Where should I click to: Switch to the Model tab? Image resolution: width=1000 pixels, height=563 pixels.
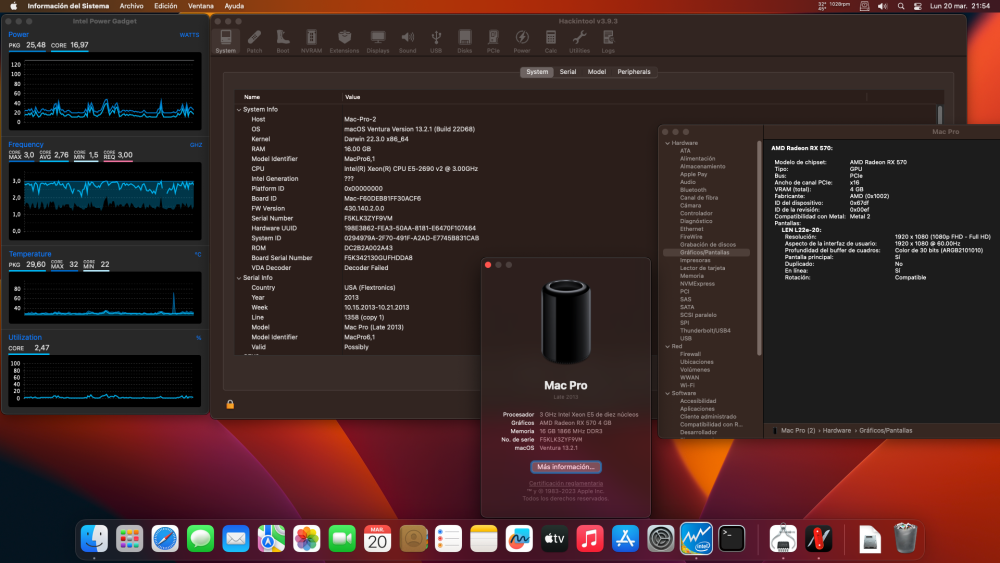coord(596,72)
